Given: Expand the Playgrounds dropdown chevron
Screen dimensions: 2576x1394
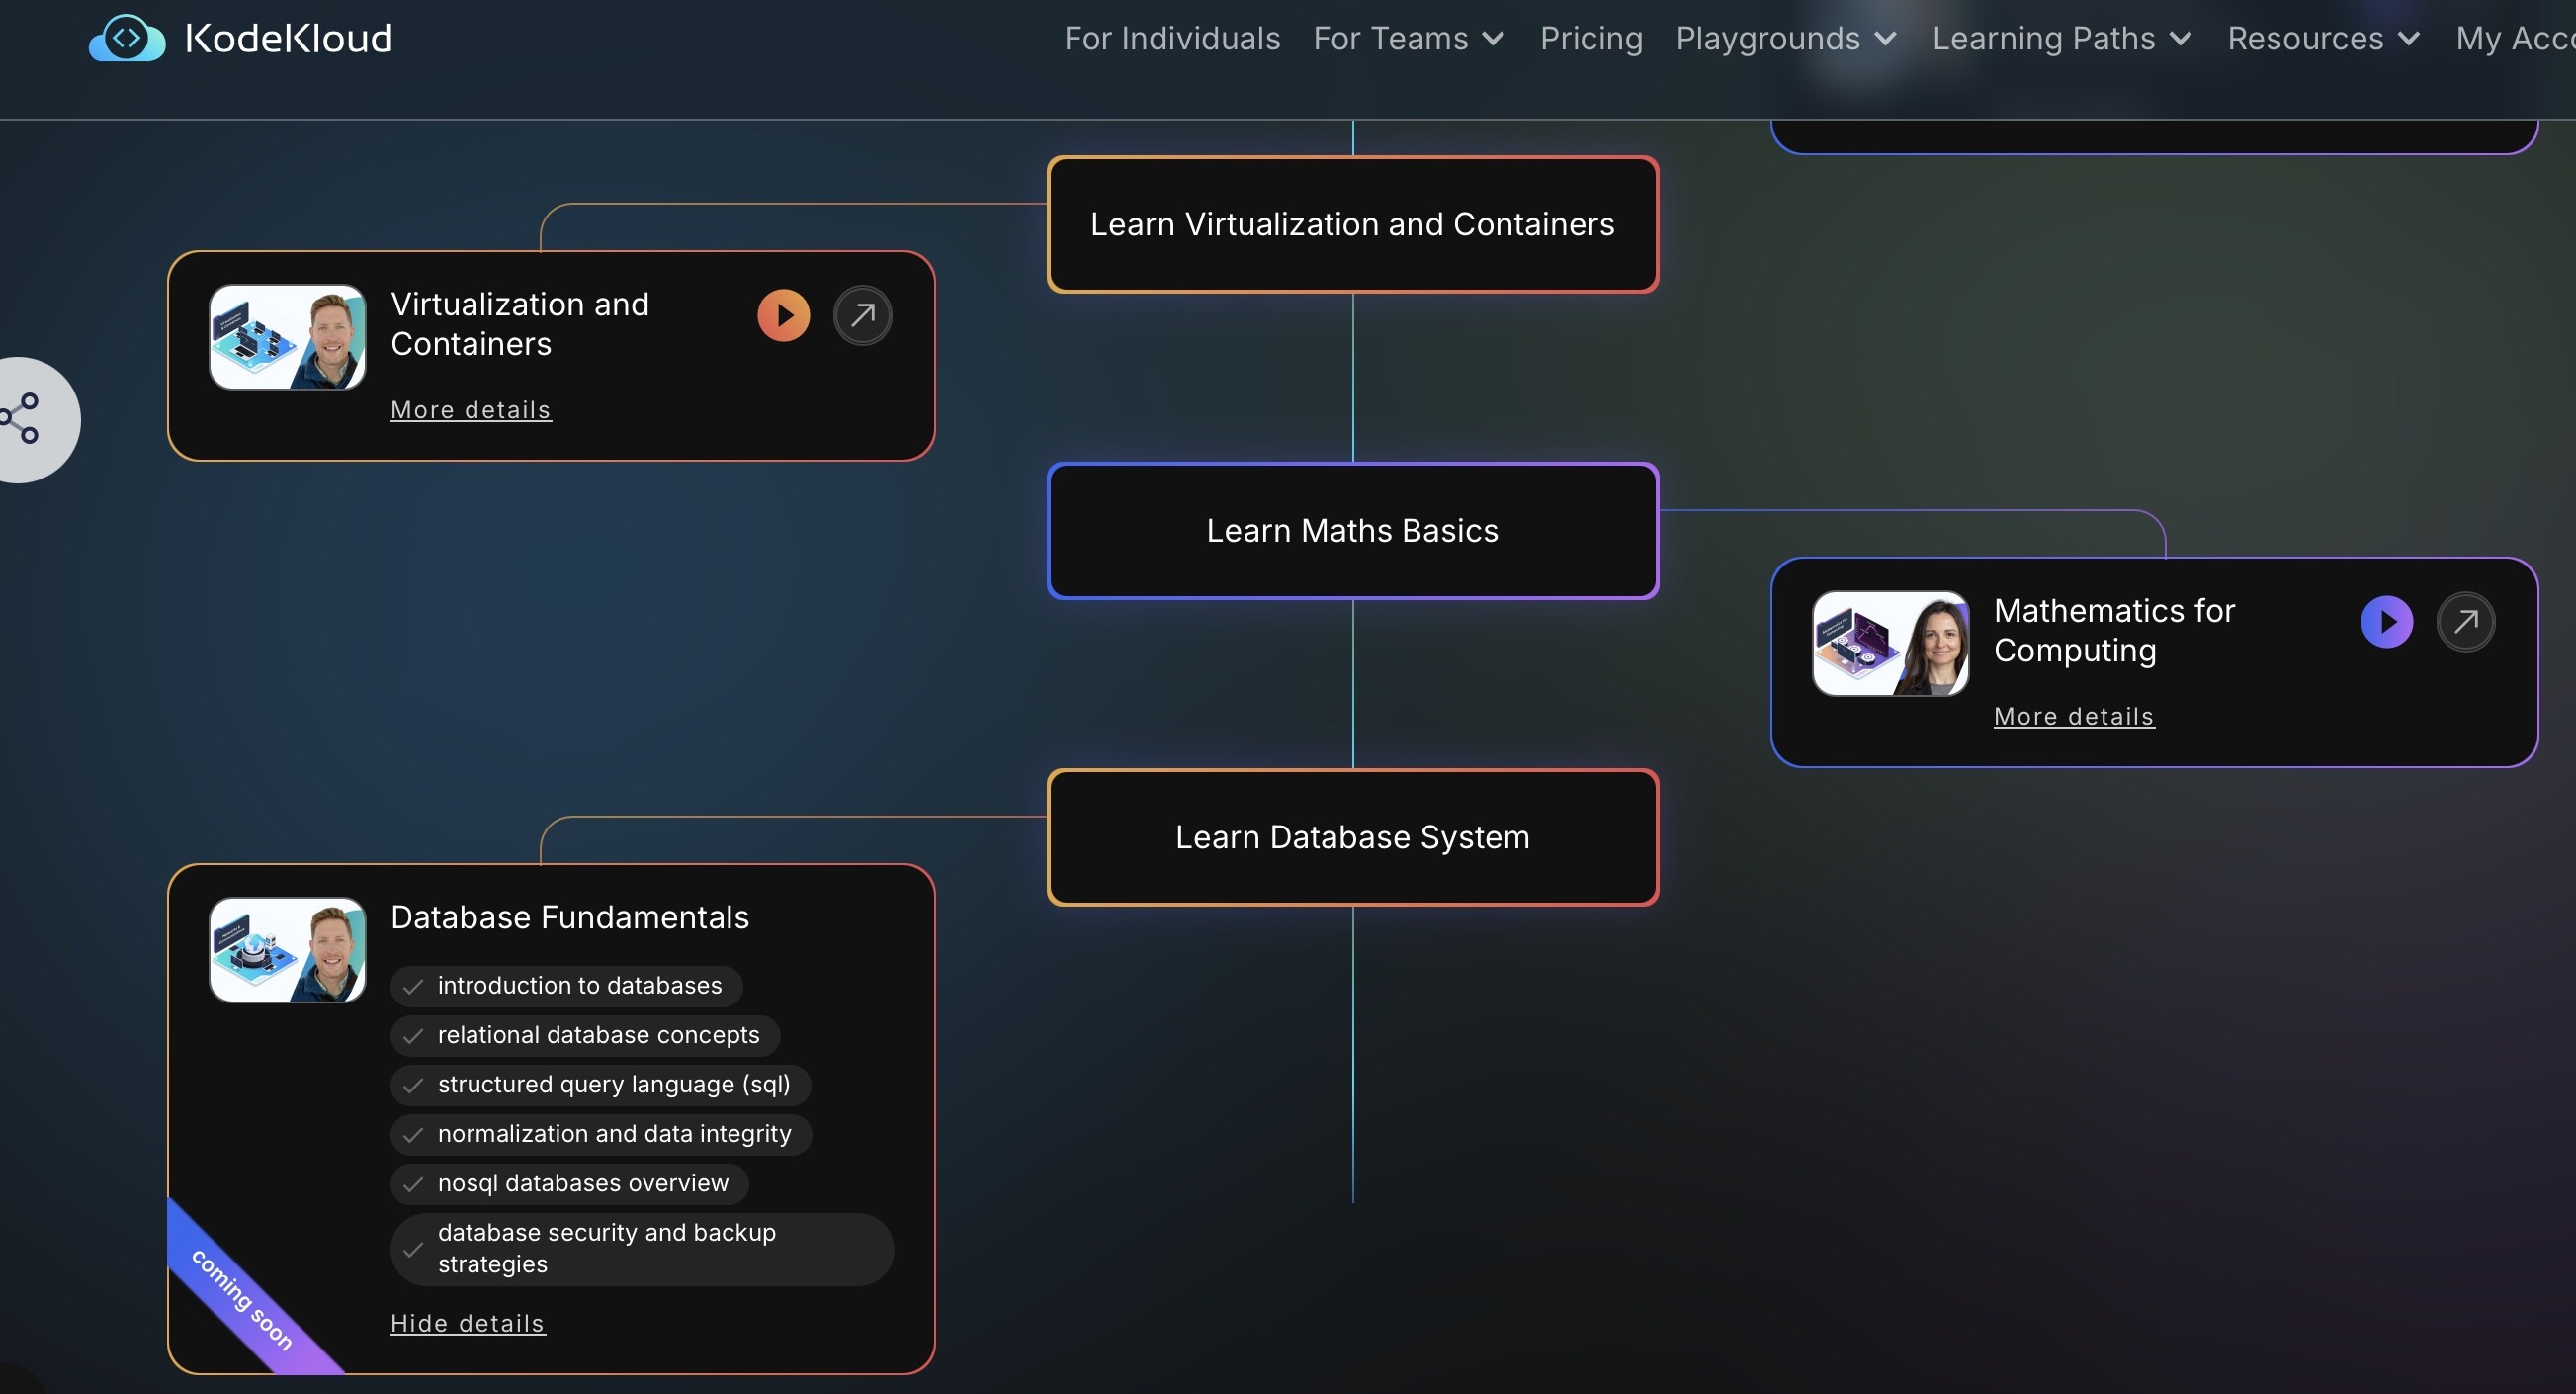Looking at the screenshot, I should (x=1885, y=39).
